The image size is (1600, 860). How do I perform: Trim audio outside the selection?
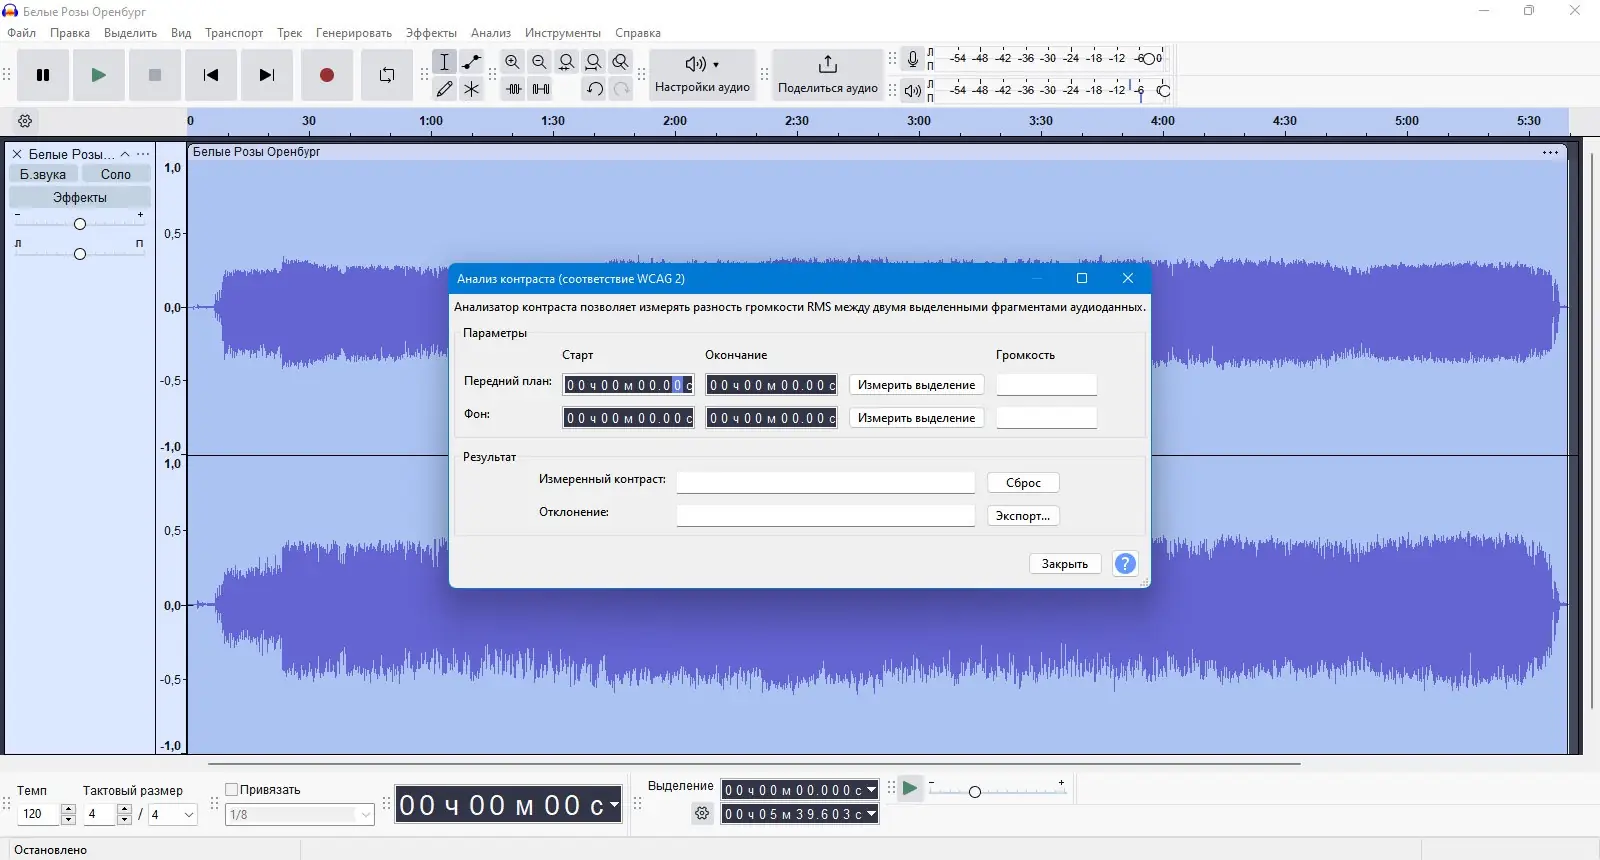pyautogui.click(x=514, y=89)
